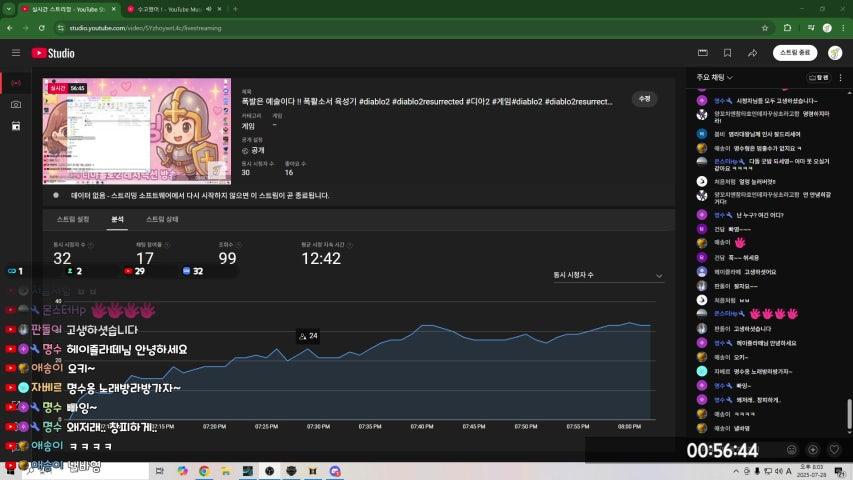This screenshot has height=480, width=853.
Task: Open the chat three-dot options menu
Action: (841, 78)
